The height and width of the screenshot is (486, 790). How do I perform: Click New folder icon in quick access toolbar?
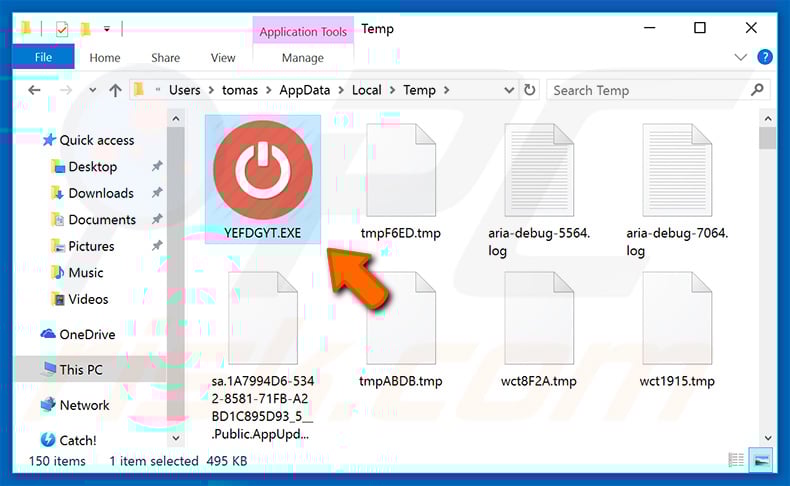[x=86, y=29]
